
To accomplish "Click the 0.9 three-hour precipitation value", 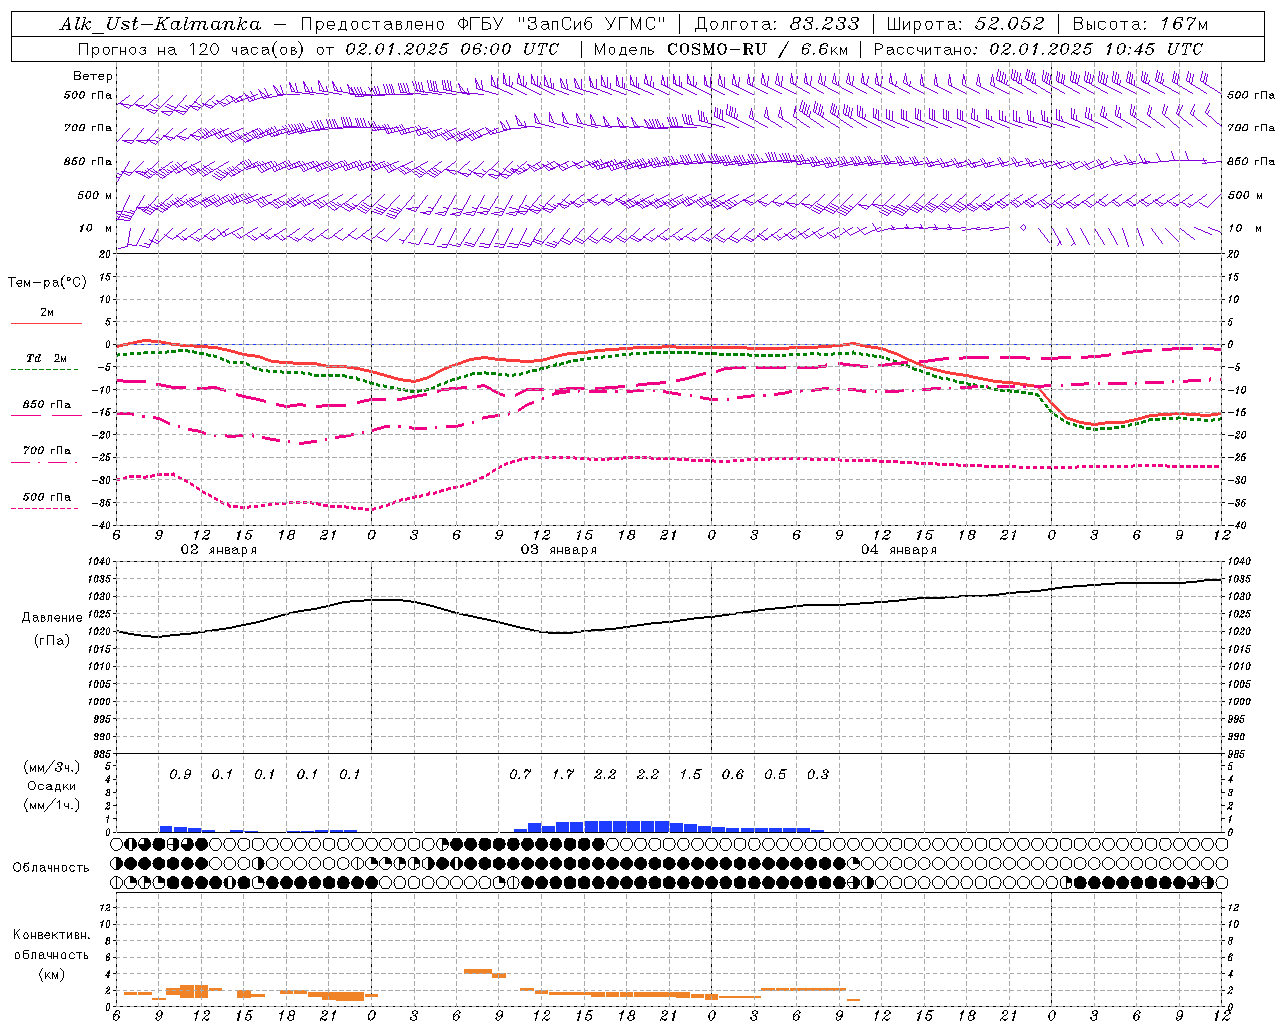I will click(180, 775).
